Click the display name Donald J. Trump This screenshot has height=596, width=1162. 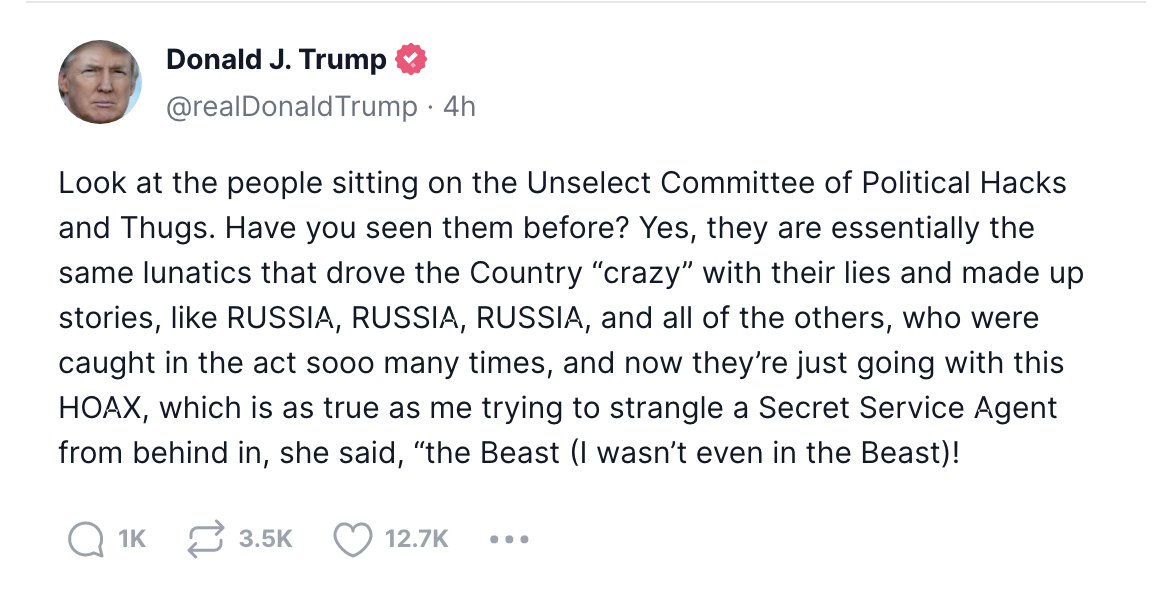pyautogui.click(x=276, y=60)
